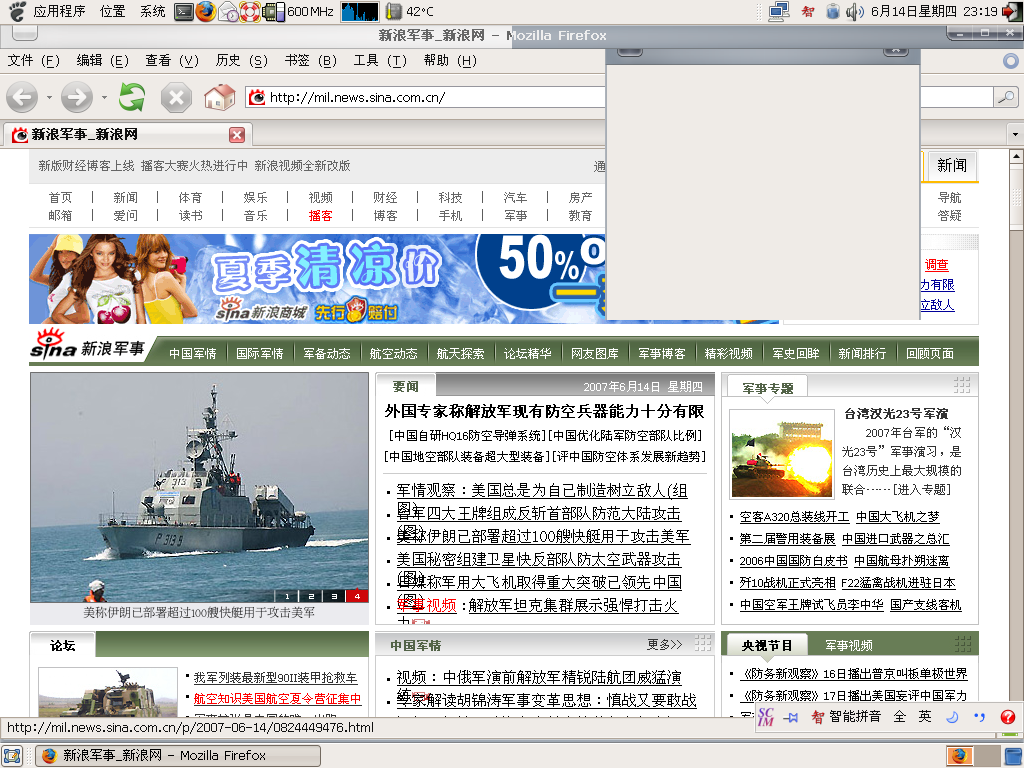Open the 工具 (T) menu

[x=380, y=61]
